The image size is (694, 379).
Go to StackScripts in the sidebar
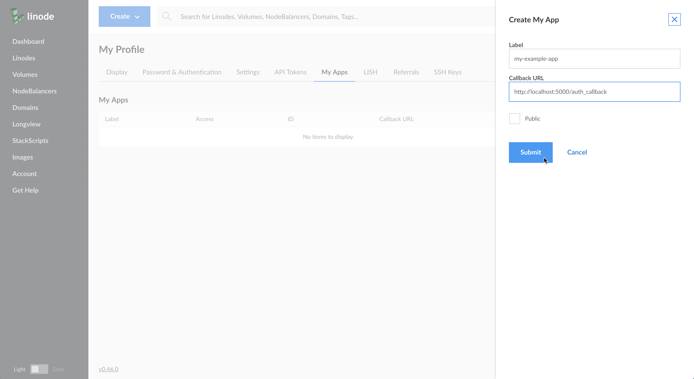(x=30, y=140)
